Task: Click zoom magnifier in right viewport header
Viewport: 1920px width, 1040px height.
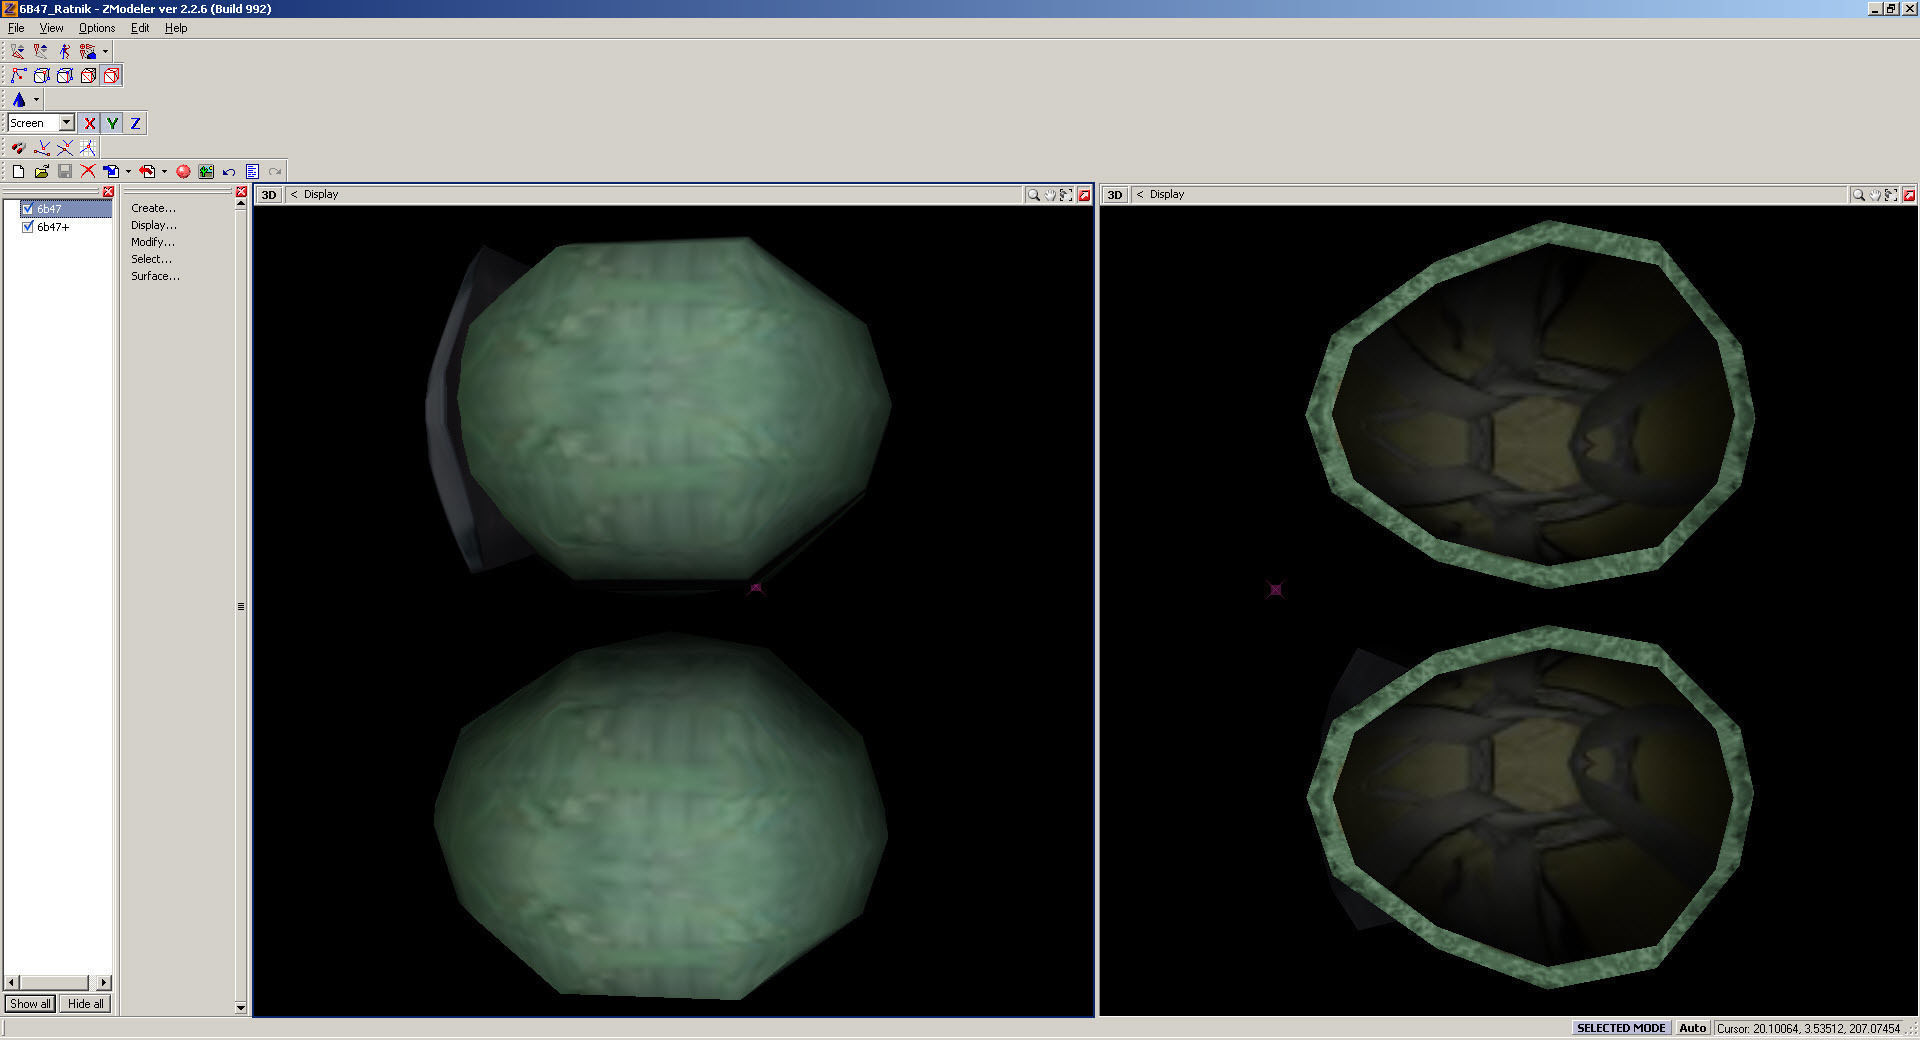Action: (1858, 195)
